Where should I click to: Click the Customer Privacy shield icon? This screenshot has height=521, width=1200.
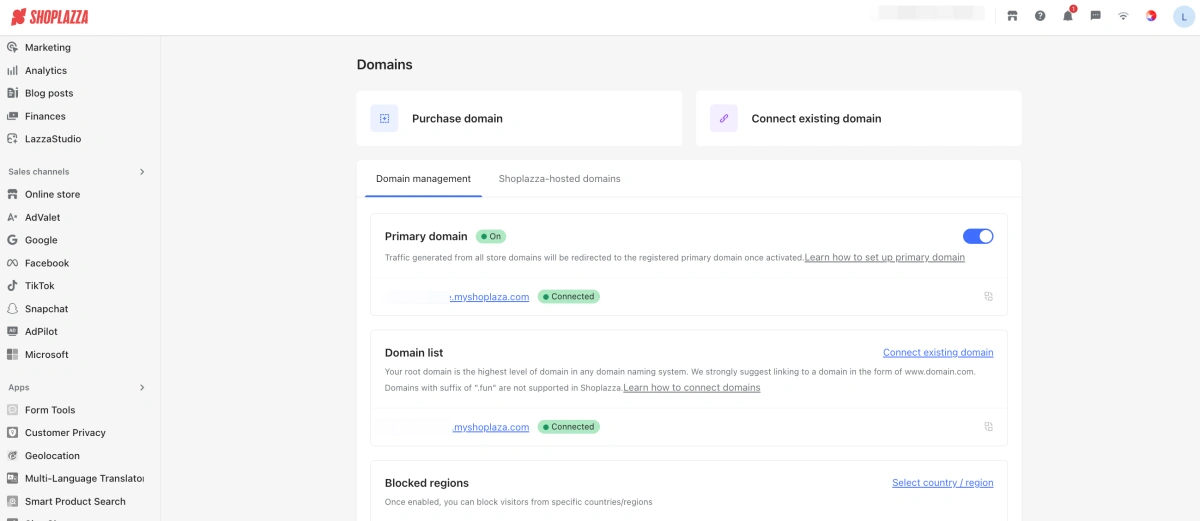13,433
